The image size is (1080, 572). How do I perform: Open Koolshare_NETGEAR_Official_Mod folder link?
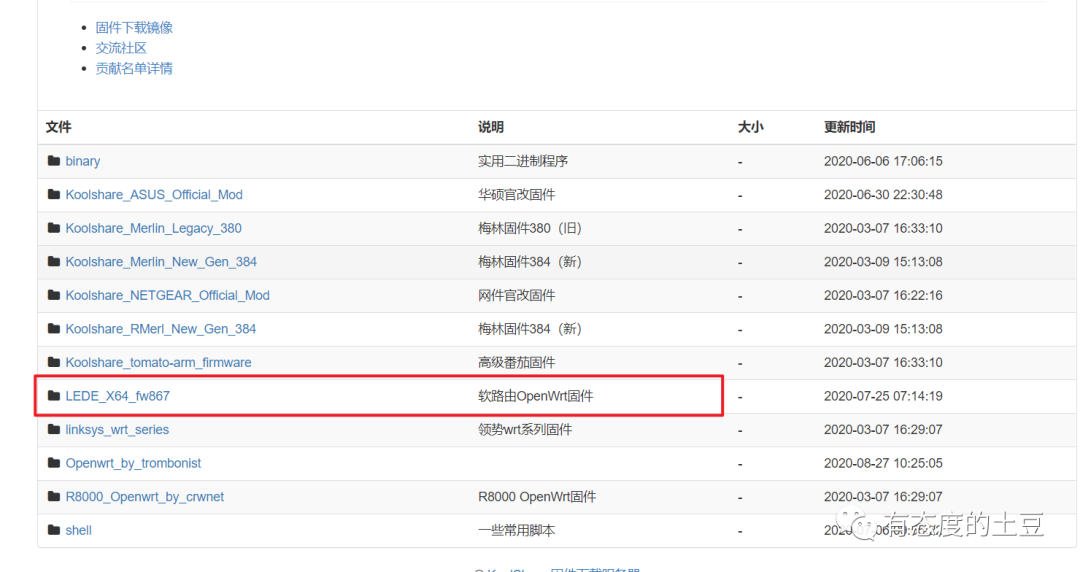pyautogui.click(x=167, y=296)
